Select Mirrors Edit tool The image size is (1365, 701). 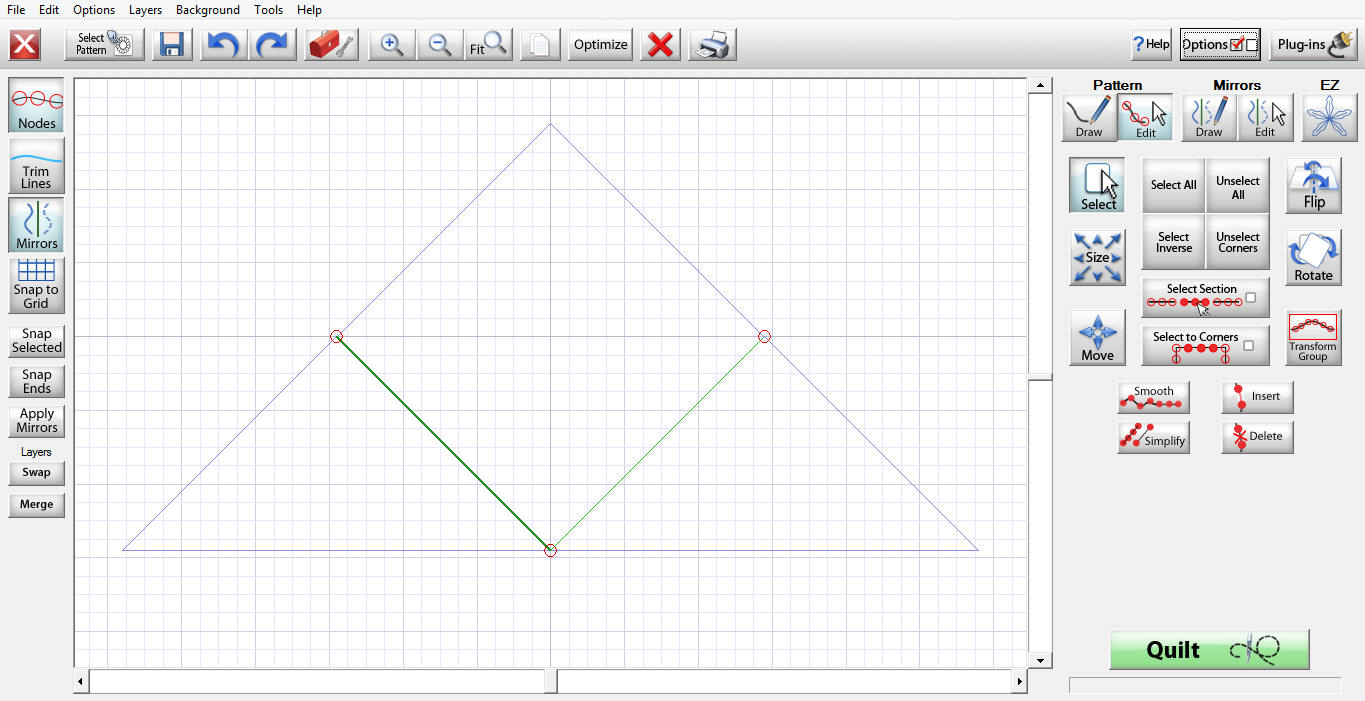tap(1265, 118)
